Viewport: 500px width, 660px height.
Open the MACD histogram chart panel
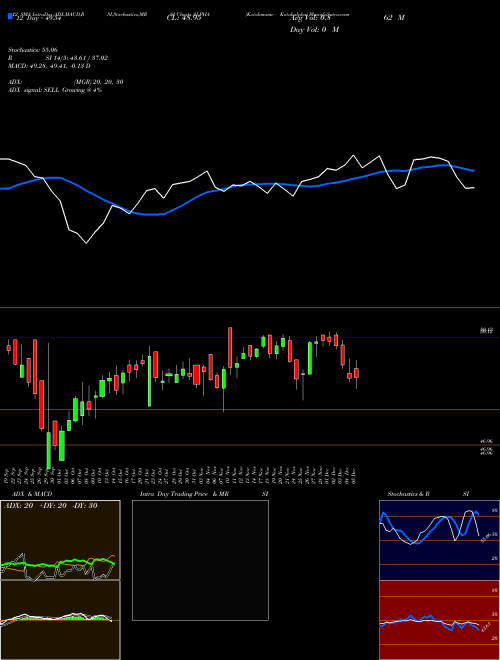pos(60,620)
